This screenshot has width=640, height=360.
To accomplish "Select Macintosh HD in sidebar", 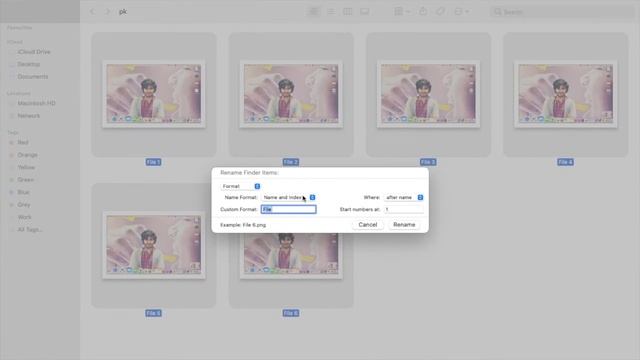I will click(36, 103).
